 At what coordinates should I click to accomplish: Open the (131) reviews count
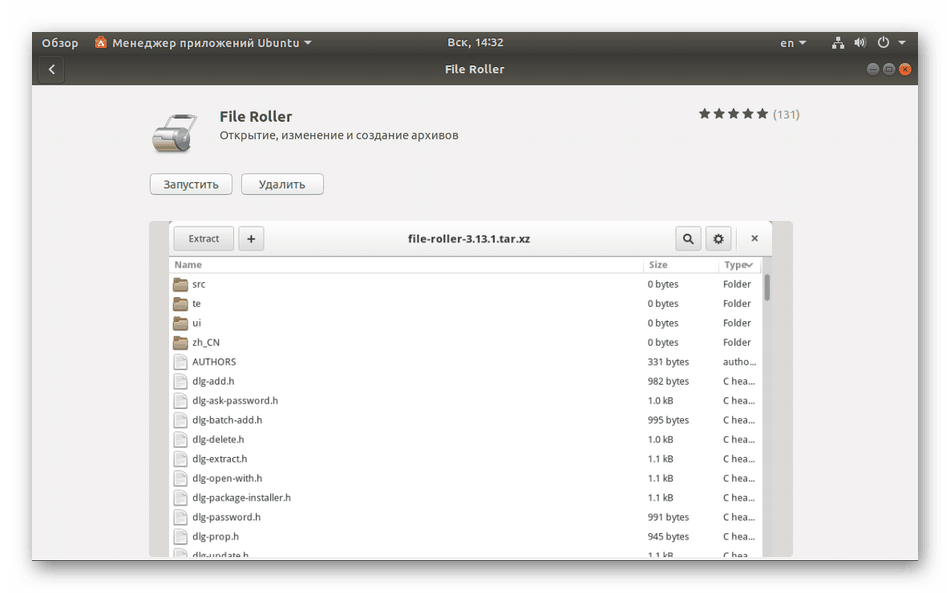(x=786, y=114)
